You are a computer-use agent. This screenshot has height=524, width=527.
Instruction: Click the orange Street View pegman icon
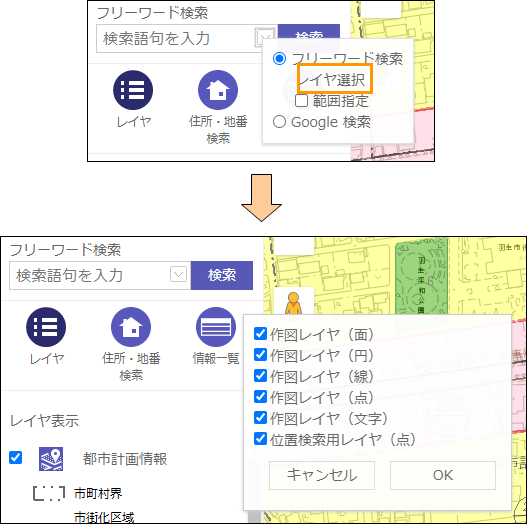click(x=293, y=304)
